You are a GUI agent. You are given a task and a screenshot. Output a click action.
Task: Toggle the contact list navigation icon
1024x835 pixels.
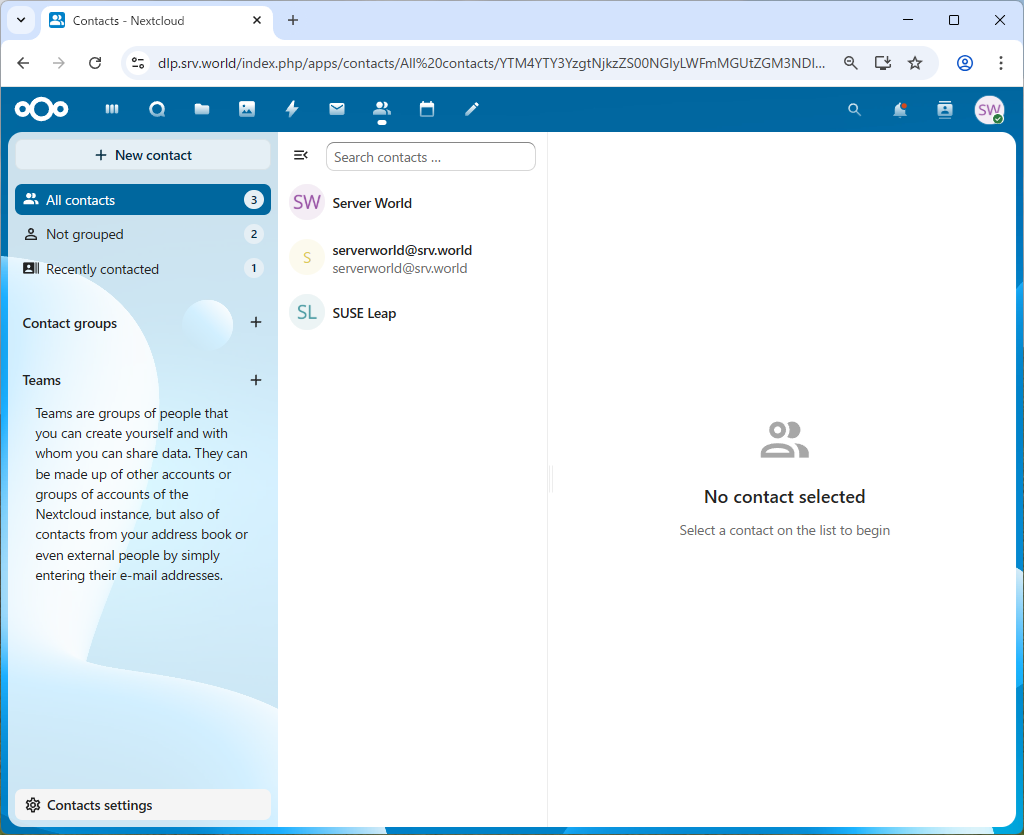[x=300, y=155]
